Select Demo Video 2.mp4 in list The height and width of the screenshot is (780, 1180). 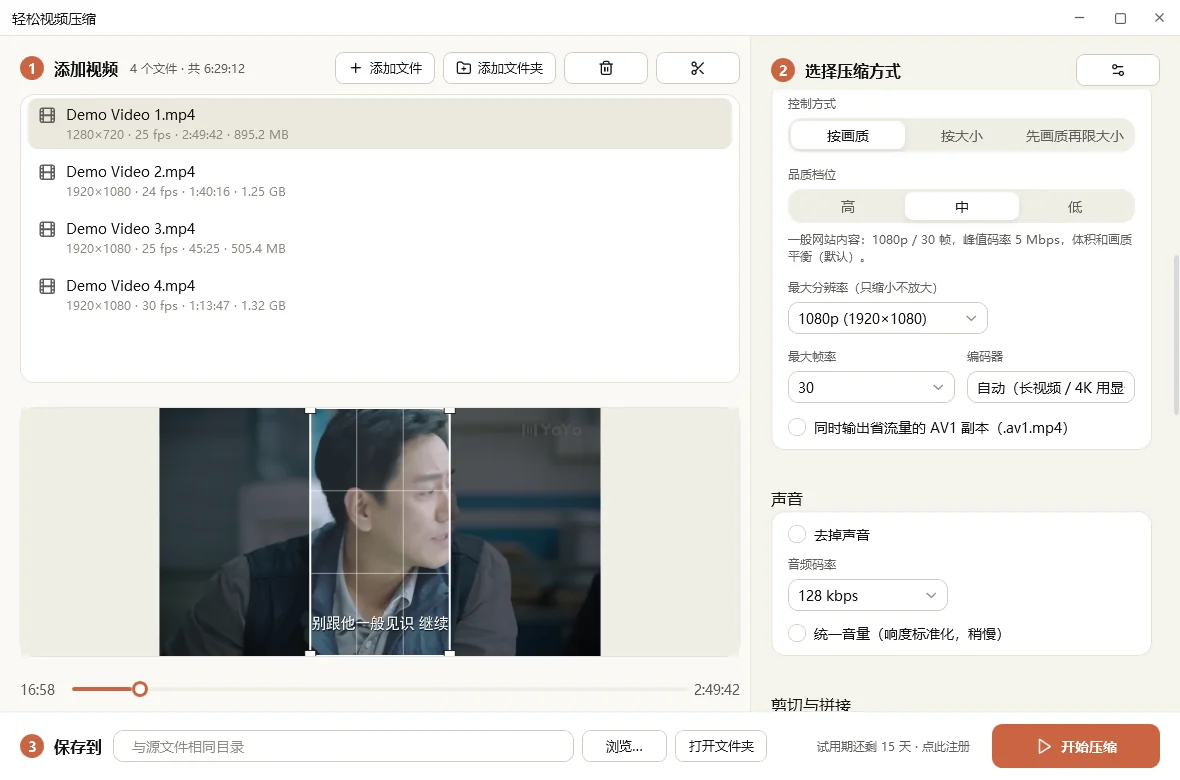point(379,181)
